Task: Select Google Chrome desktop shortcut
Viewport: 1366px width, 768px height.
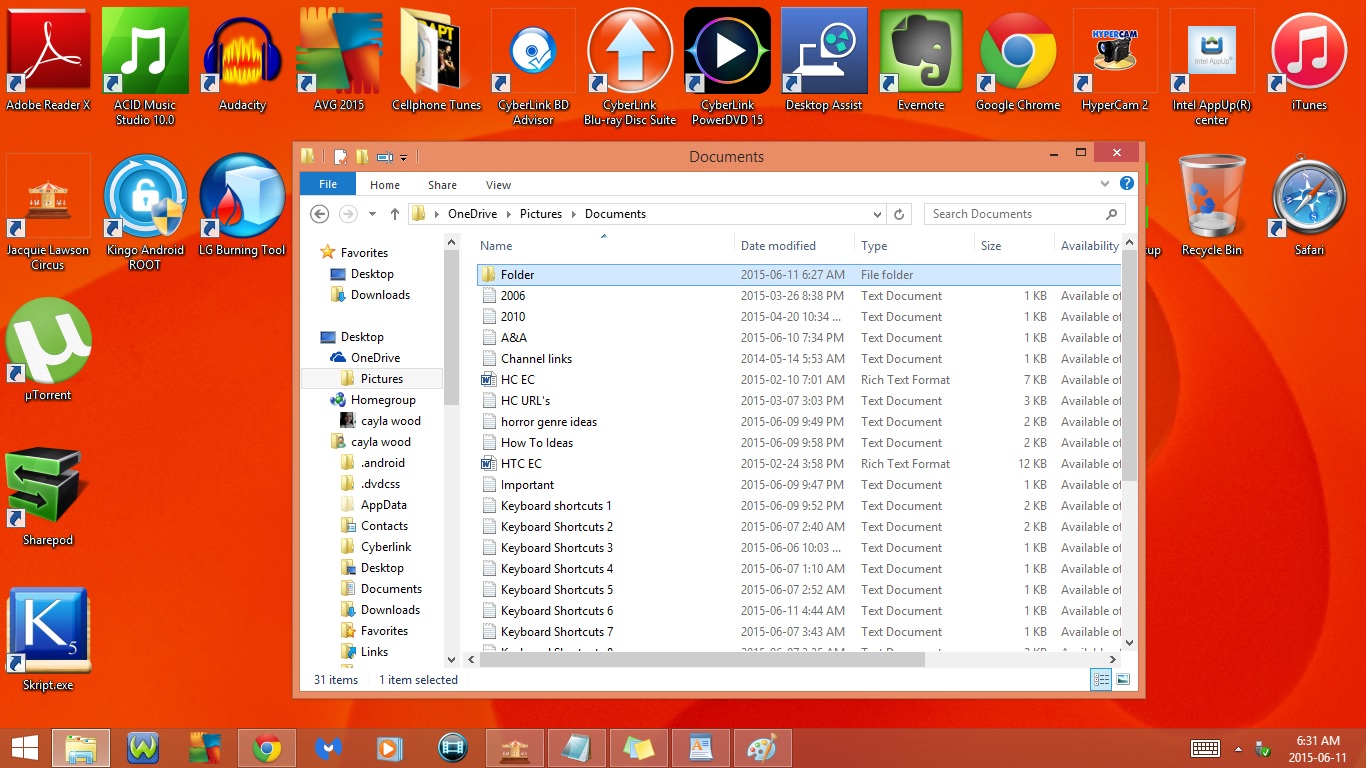Action: click(x=1018, y=60)
